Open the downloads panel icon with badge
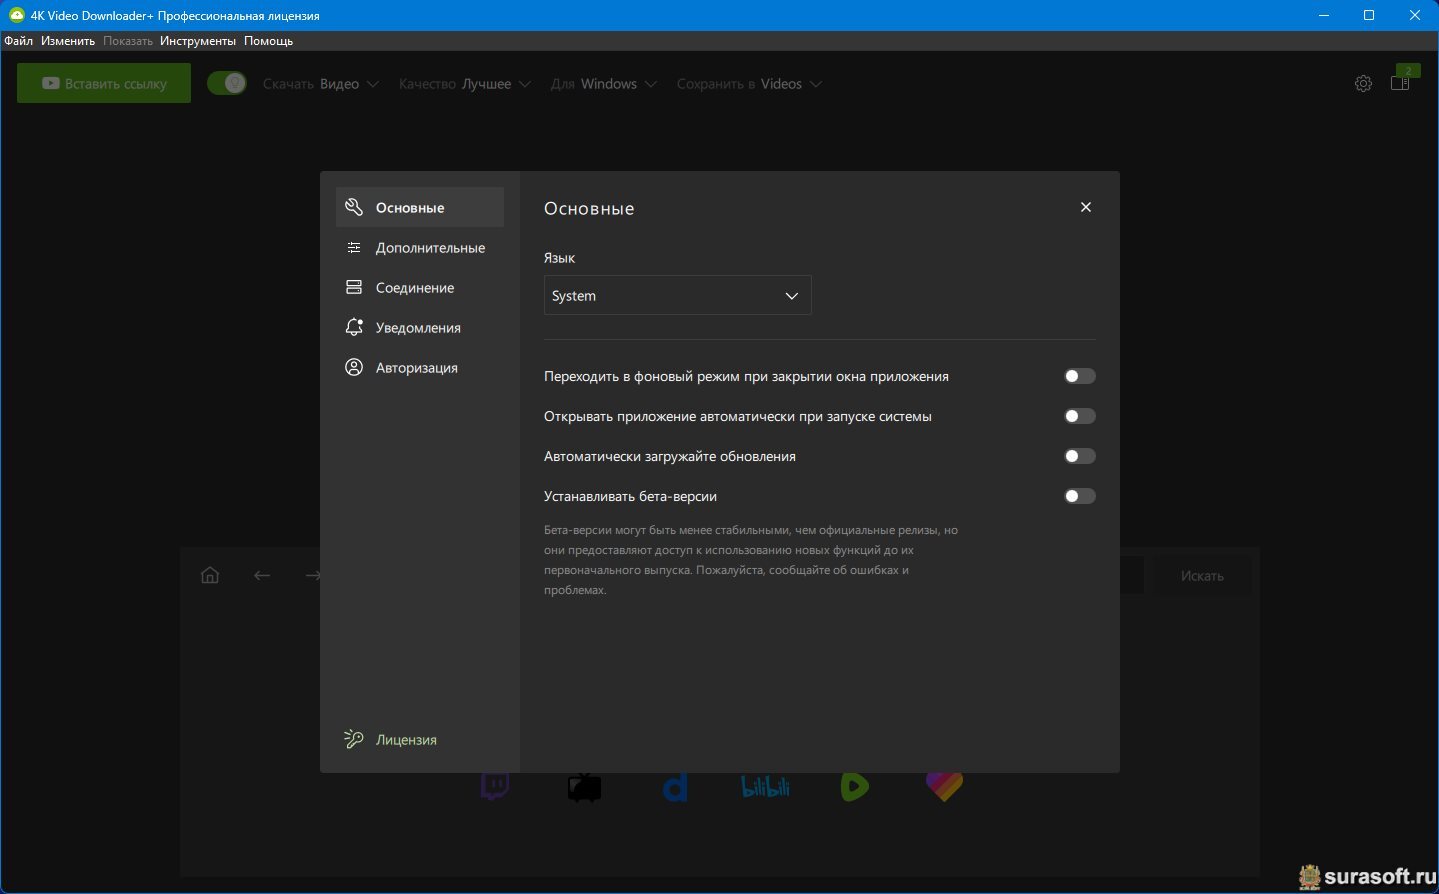 coord(1400,83)
